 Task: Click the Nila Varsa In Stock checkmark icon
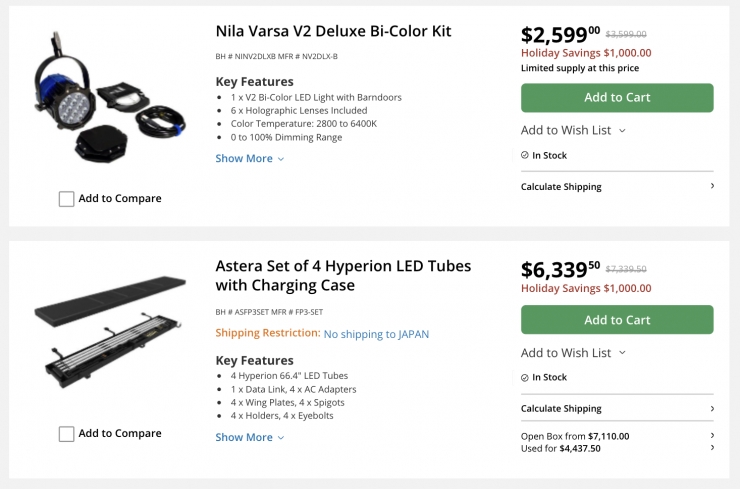tap(525, 156)
